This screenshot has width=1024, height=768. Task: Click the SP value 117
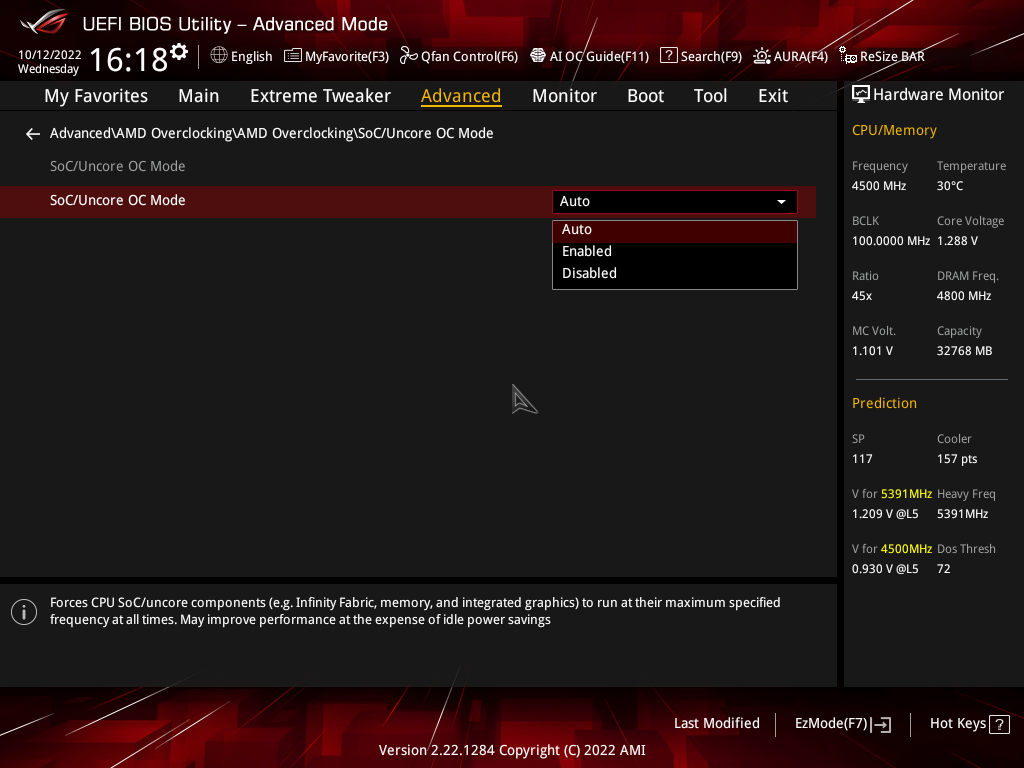[861, 459]
